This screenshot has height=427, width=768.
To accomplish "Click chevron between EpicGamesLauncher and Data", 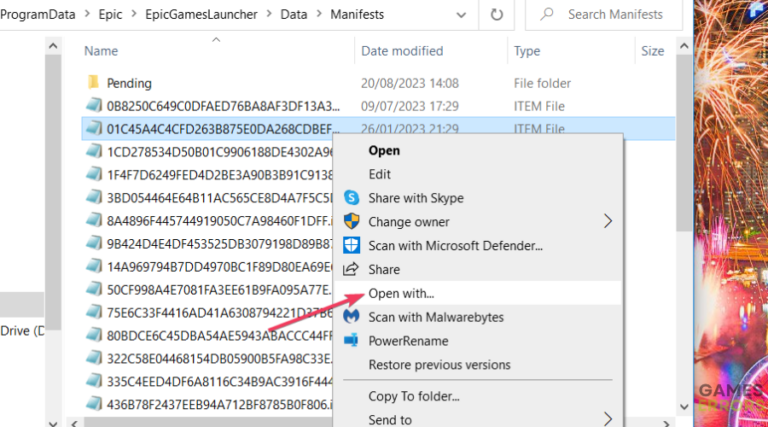I will click(x=269, y=14).
